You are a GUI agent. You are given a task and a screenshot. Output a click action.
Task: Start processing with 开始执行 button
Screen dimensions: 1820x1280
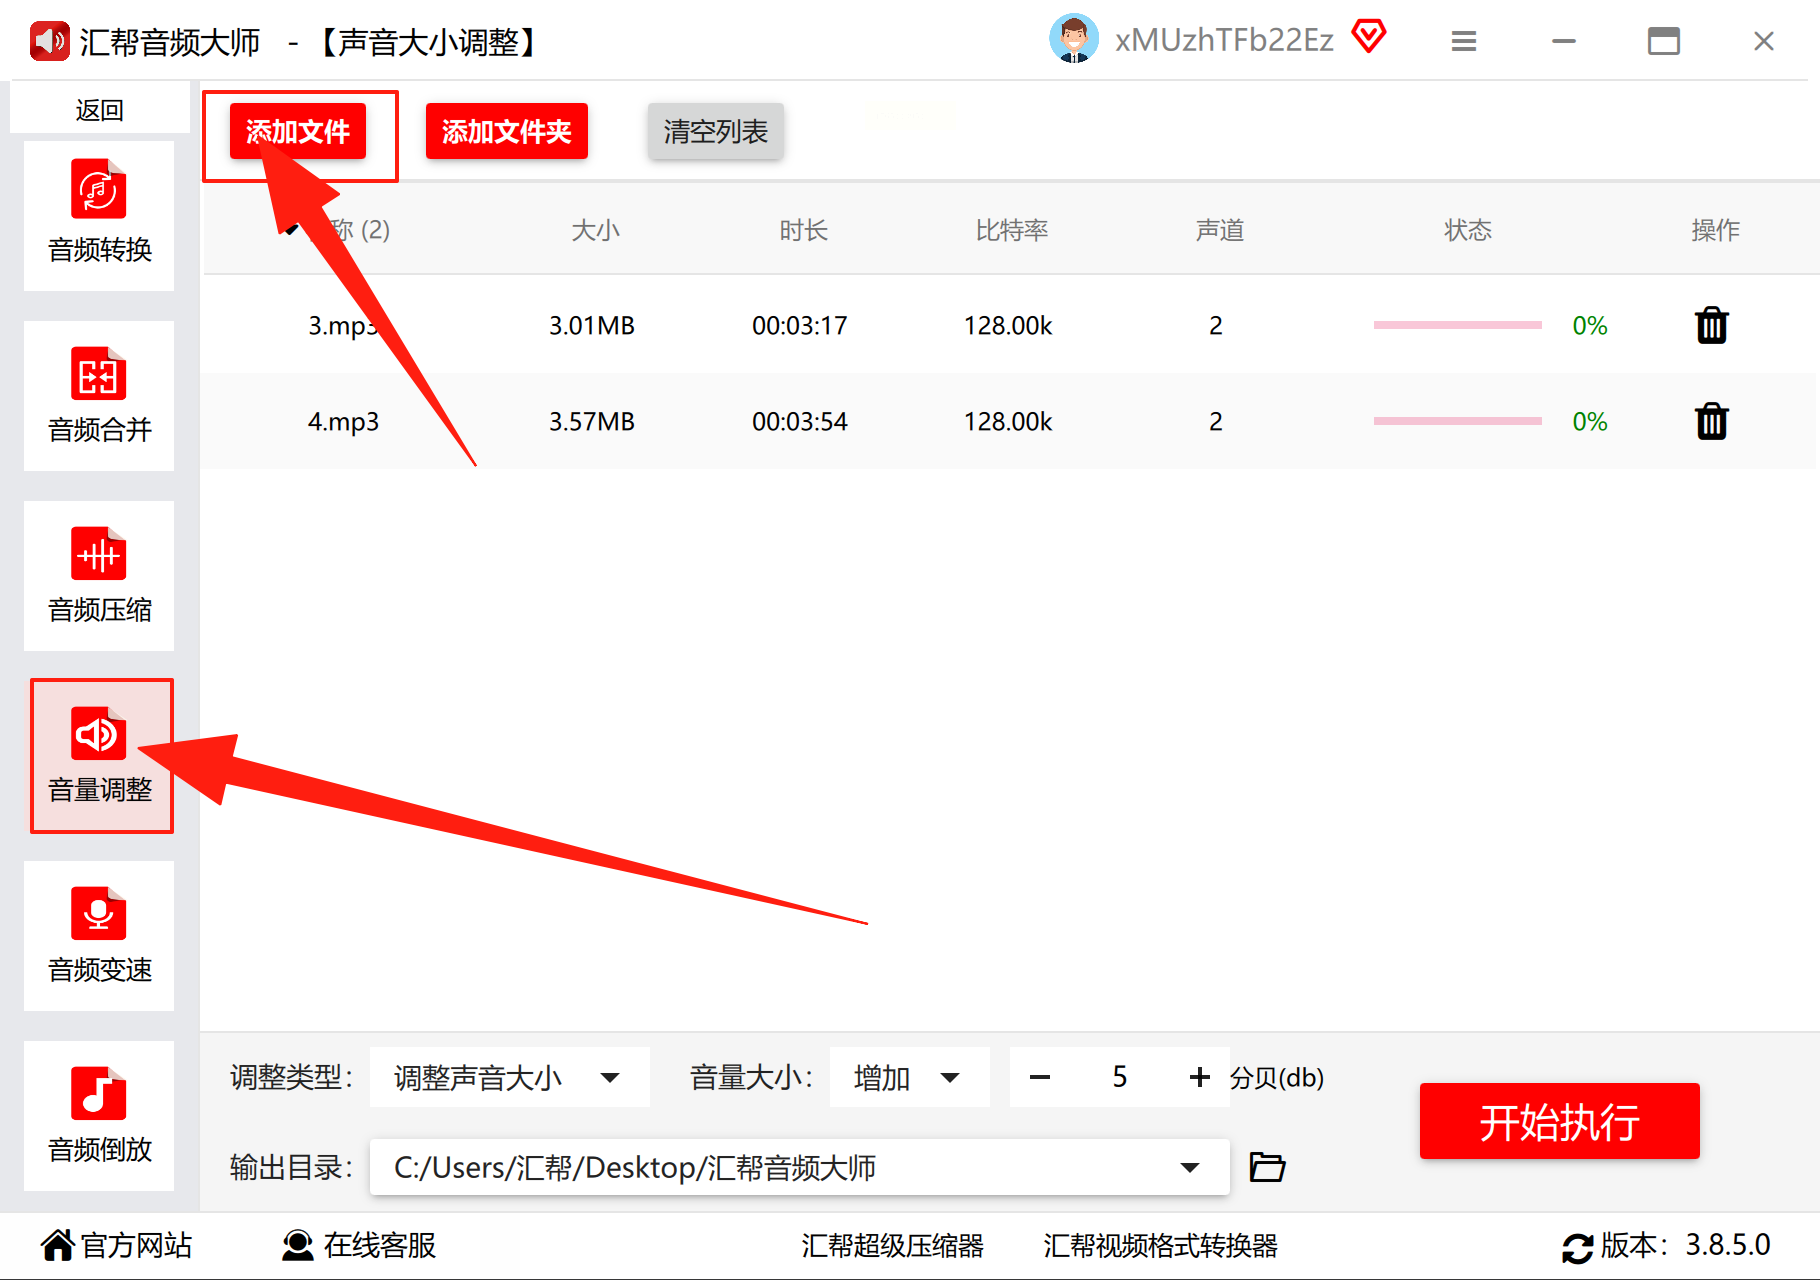[1559, 1121]
